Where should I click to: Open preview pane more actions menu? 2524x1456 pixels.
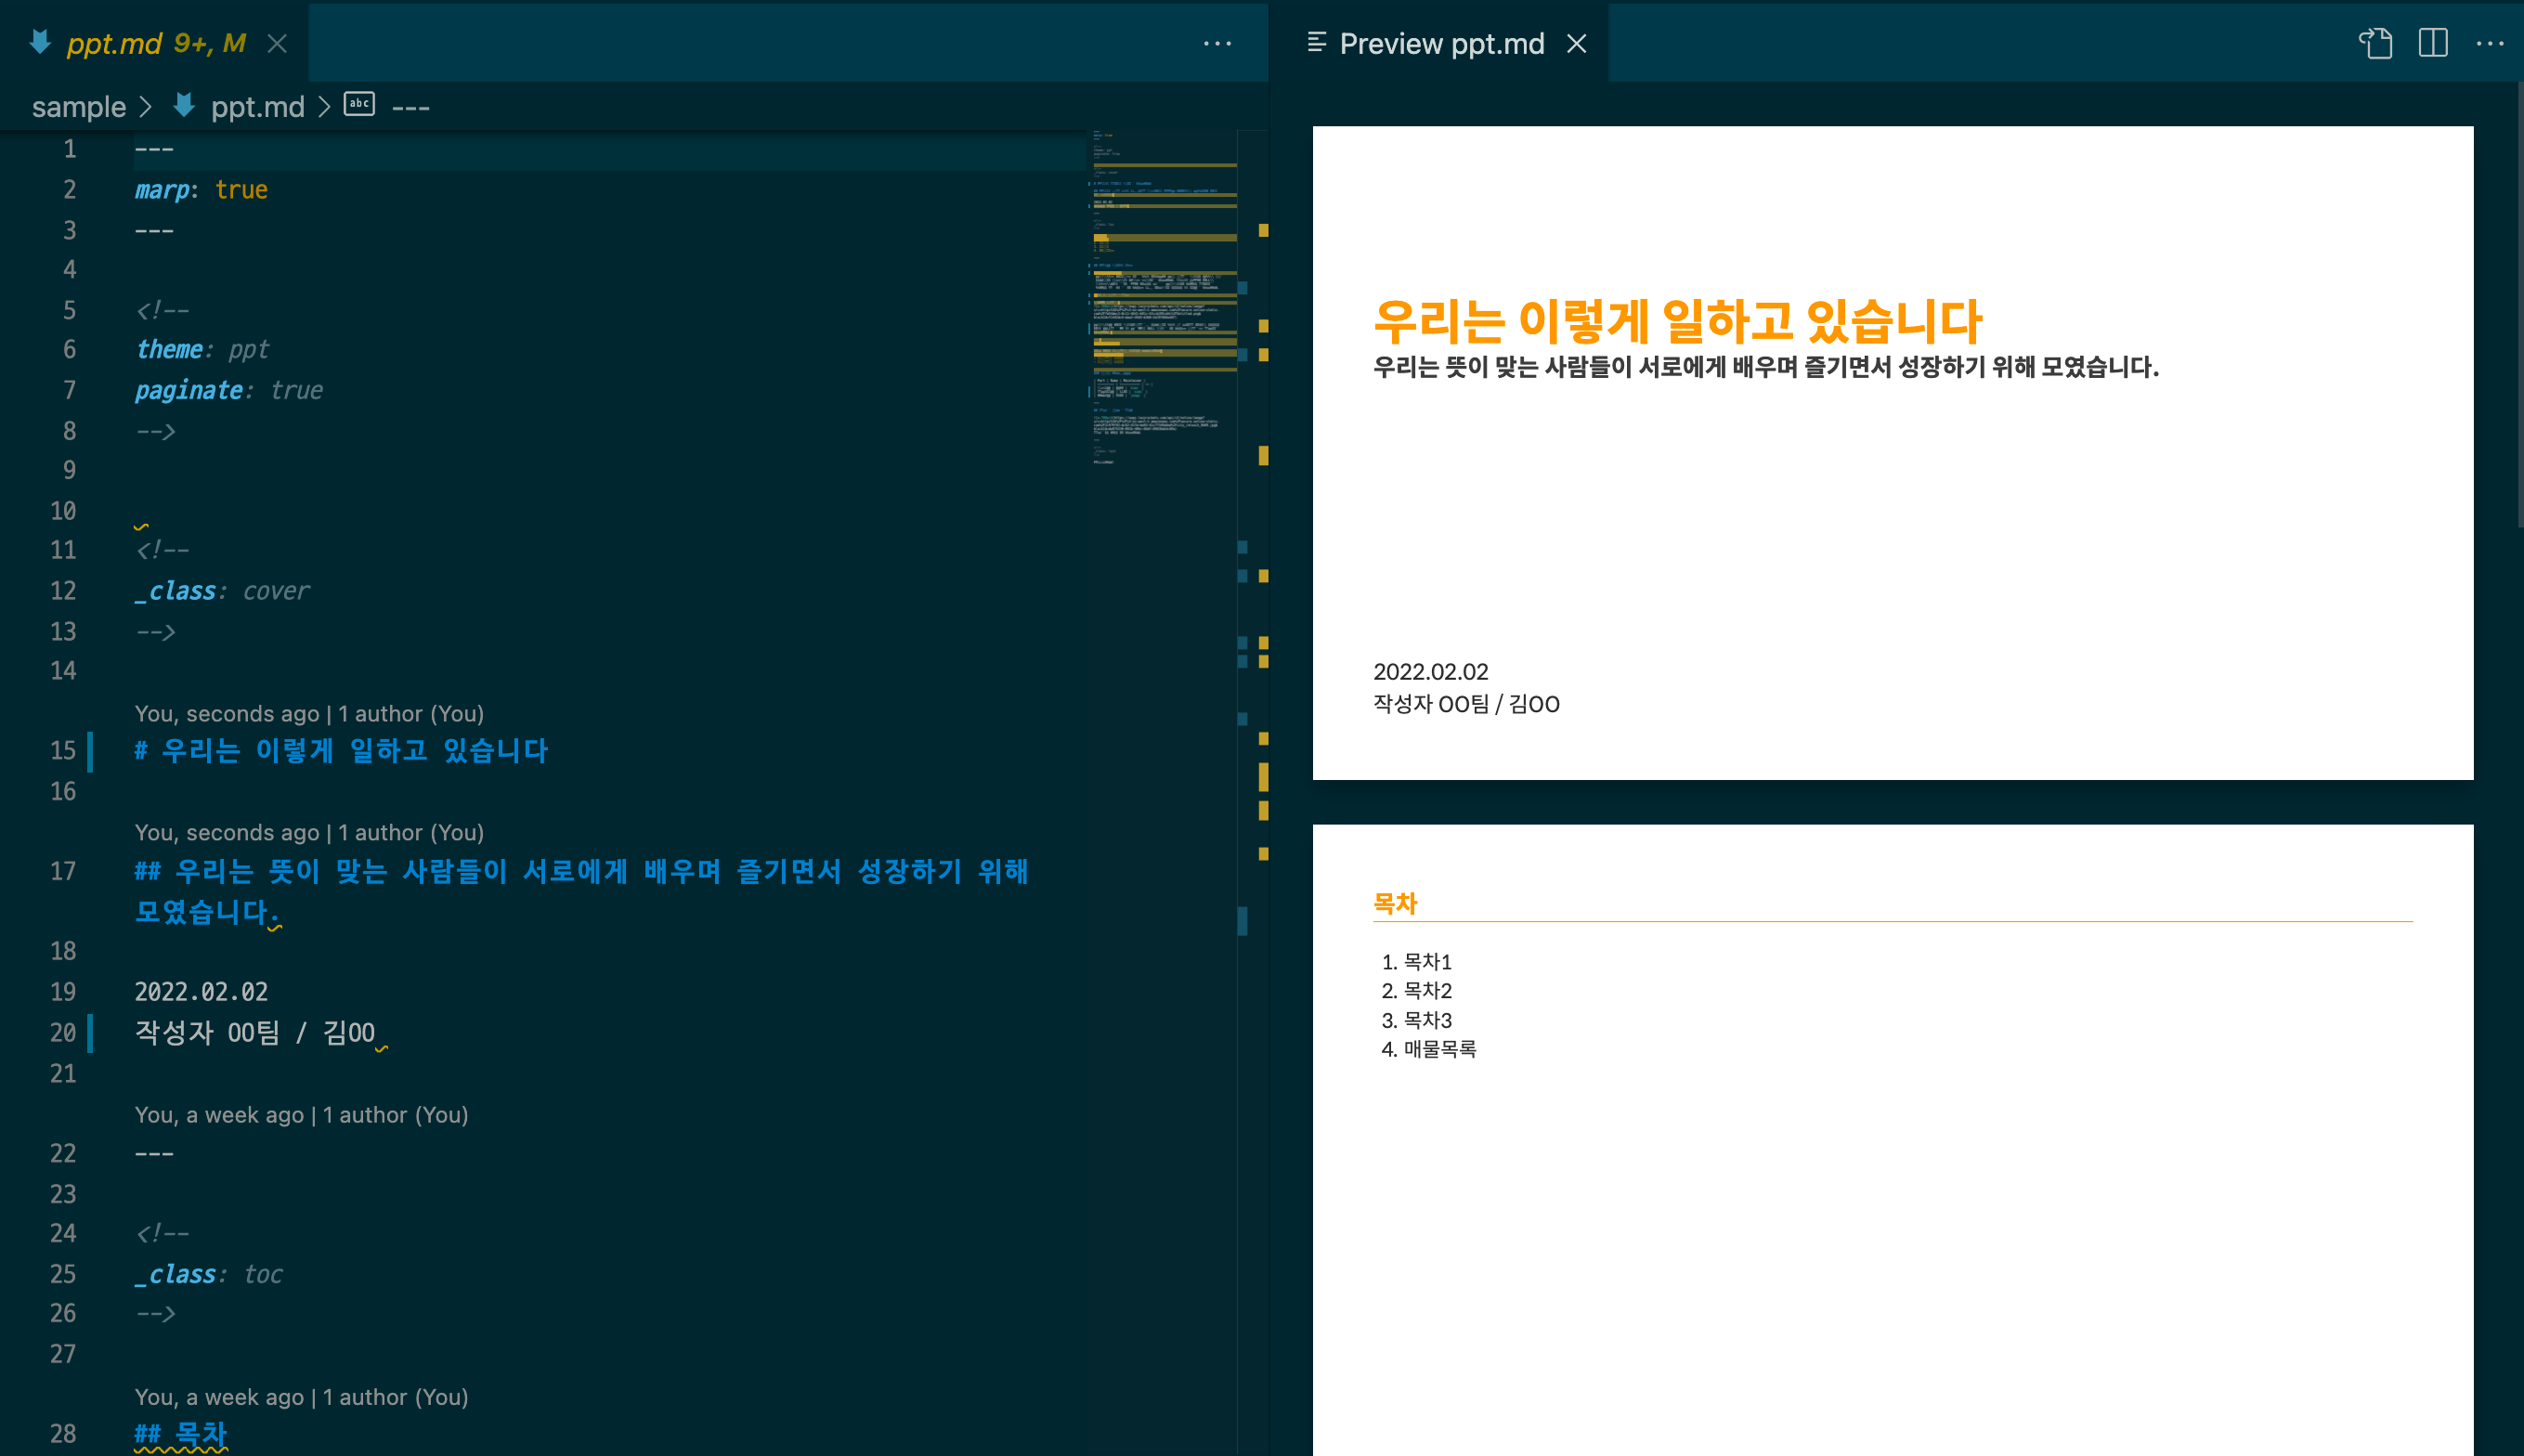2489,43
